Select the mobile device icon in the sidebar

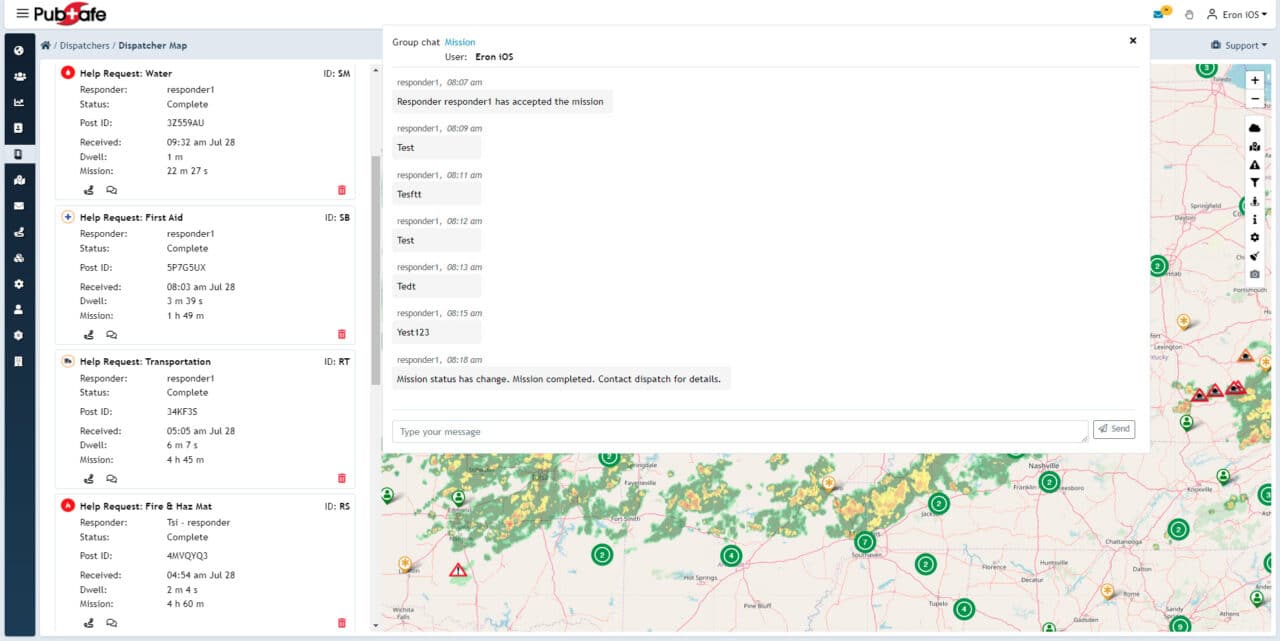[x=20, y=153]
